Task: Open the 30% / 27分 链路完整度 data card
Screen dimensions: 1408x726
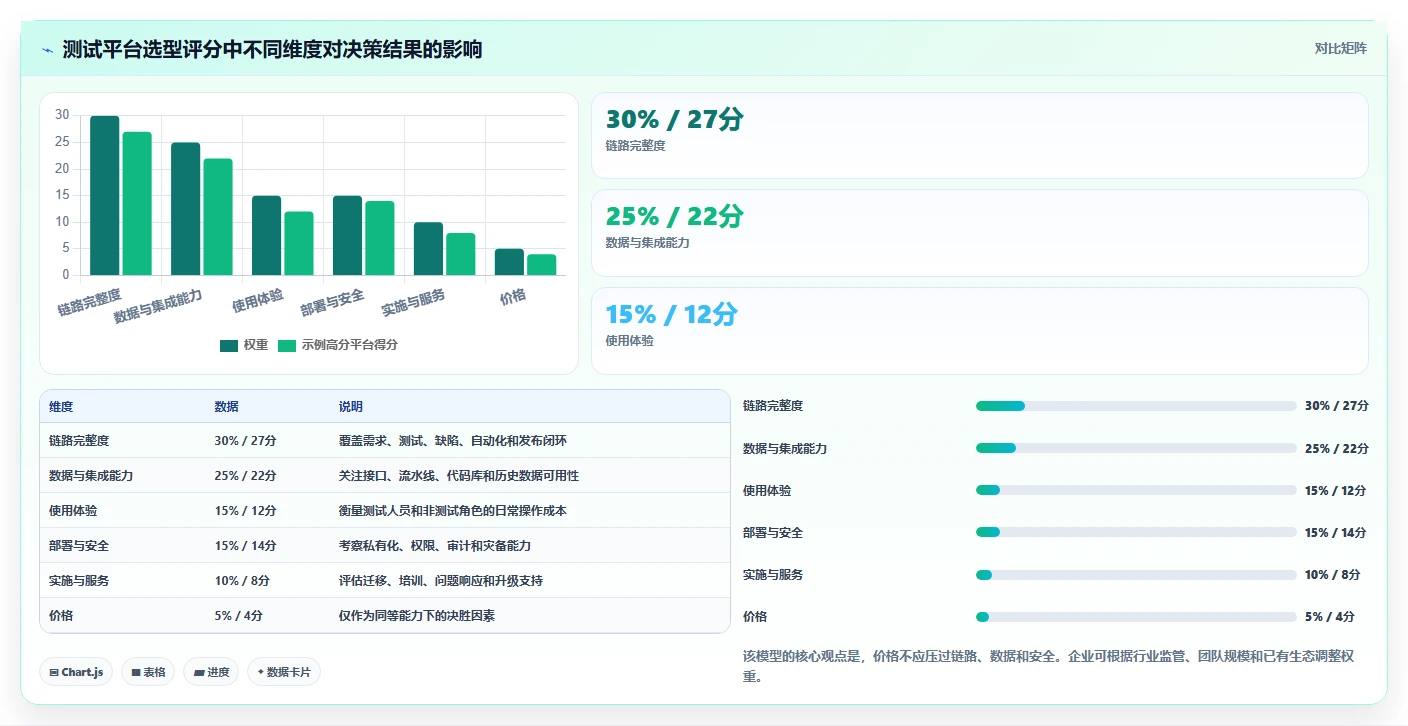Action: point(979,136)
